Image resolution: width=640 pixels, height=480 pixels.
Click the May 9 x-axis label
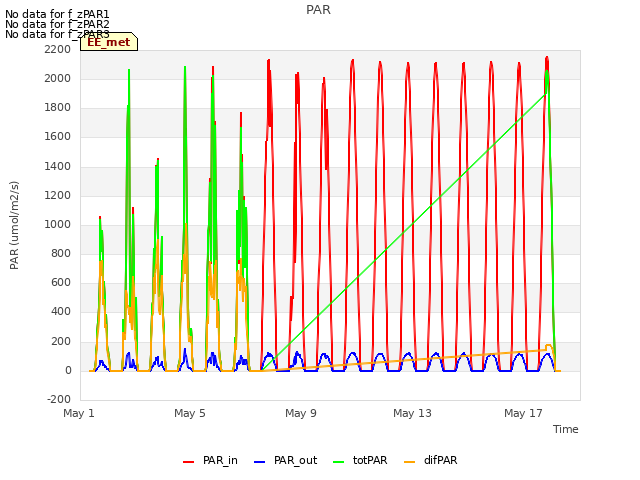301,413
